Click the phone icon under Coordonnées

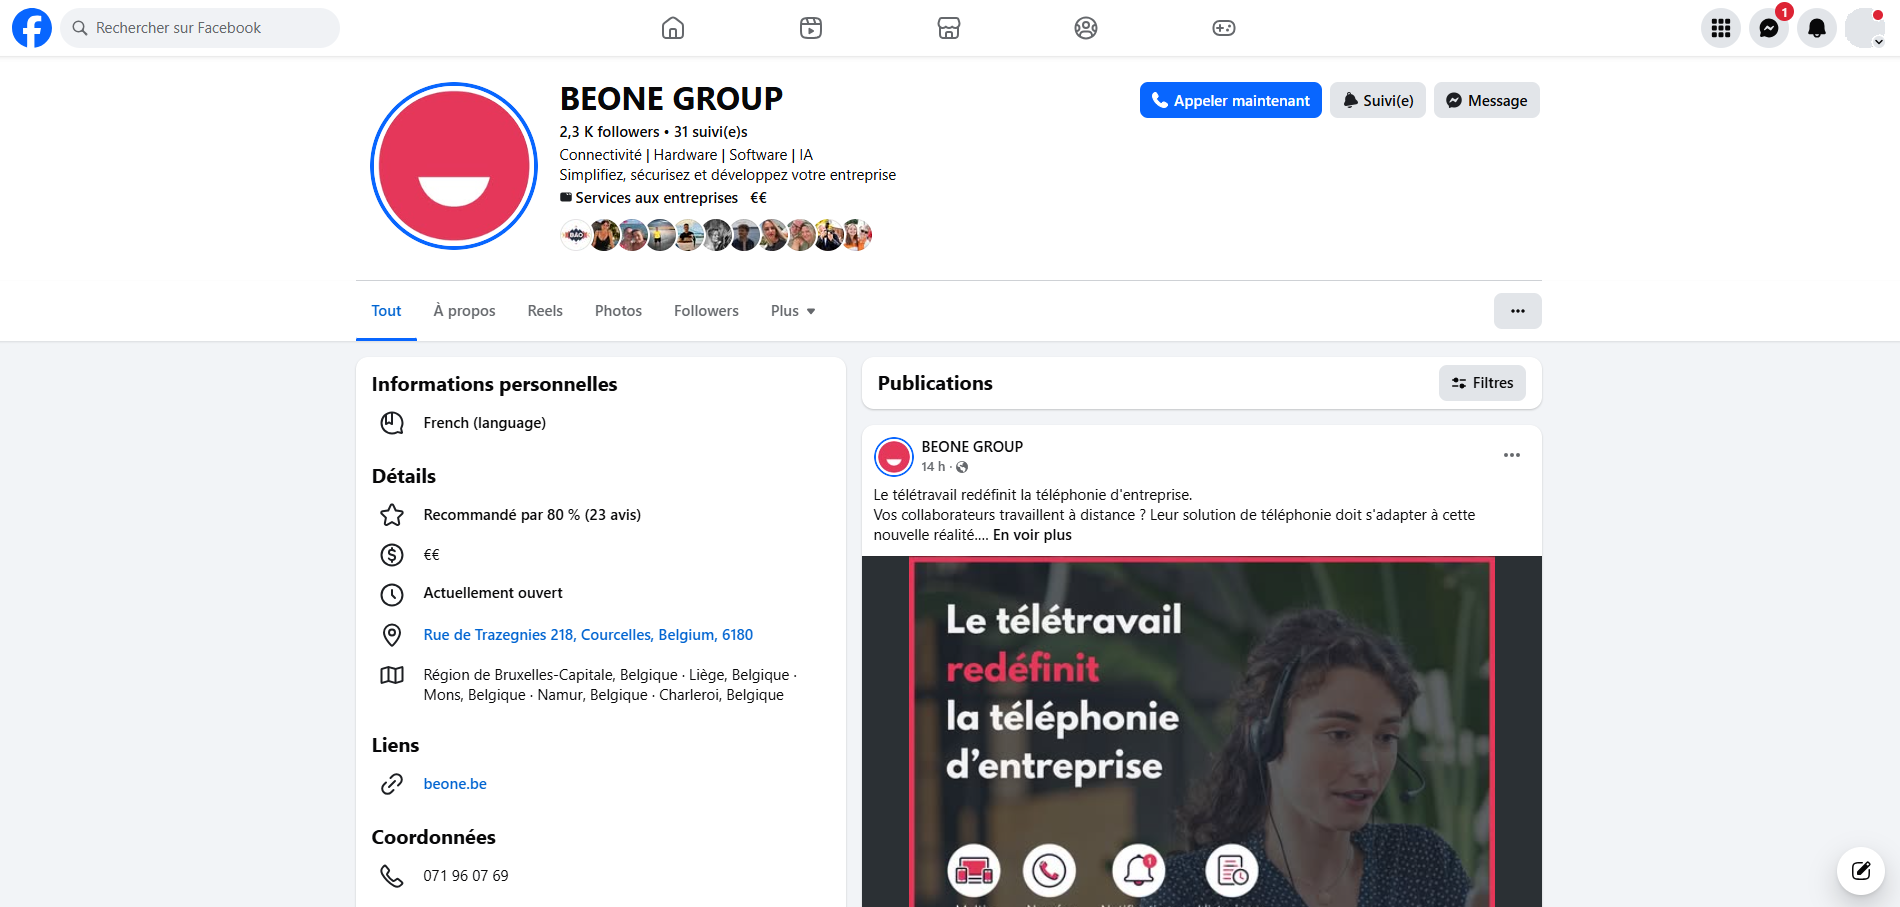coord(392,876)
